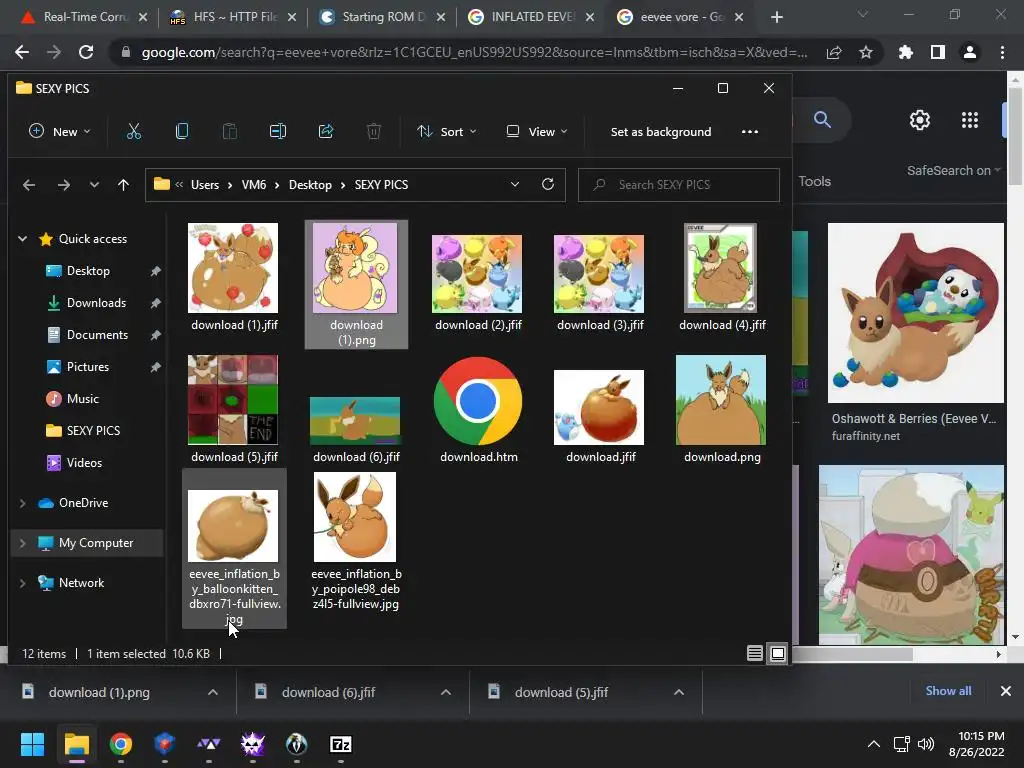Open options for download (6).jfif download
Viewport: 1024px width, 768px height.
click(x=446, y=692)
